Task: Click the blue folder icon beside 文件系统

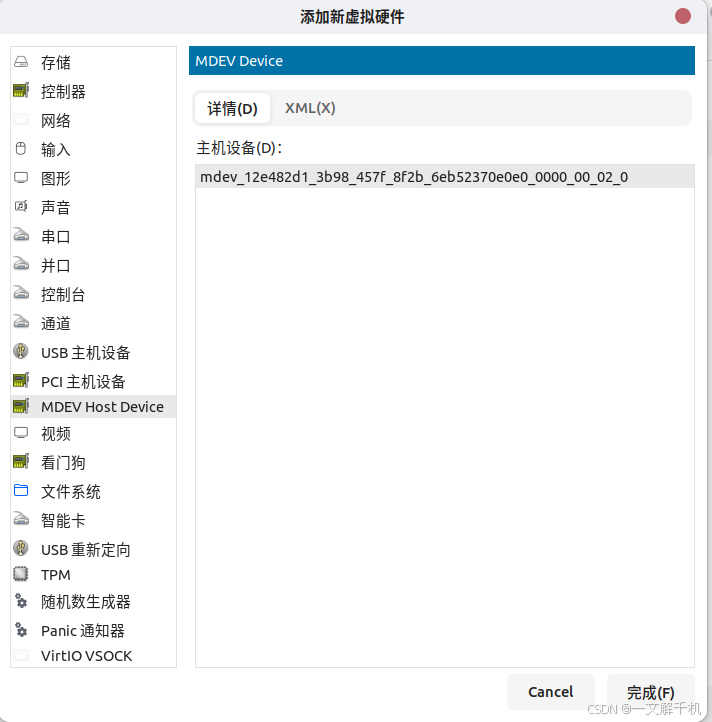Action: coord(21,490)
